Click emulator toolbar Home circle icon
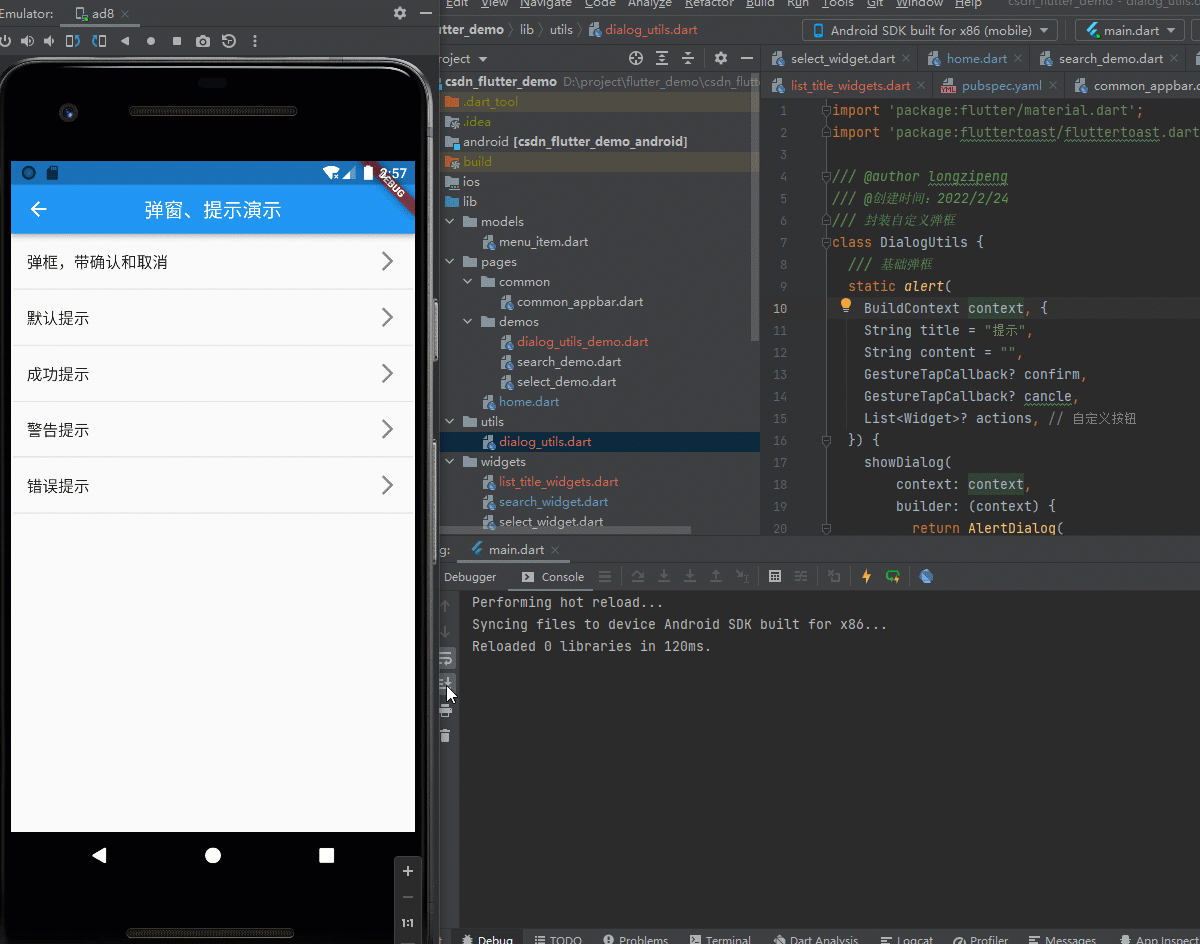 151,41
